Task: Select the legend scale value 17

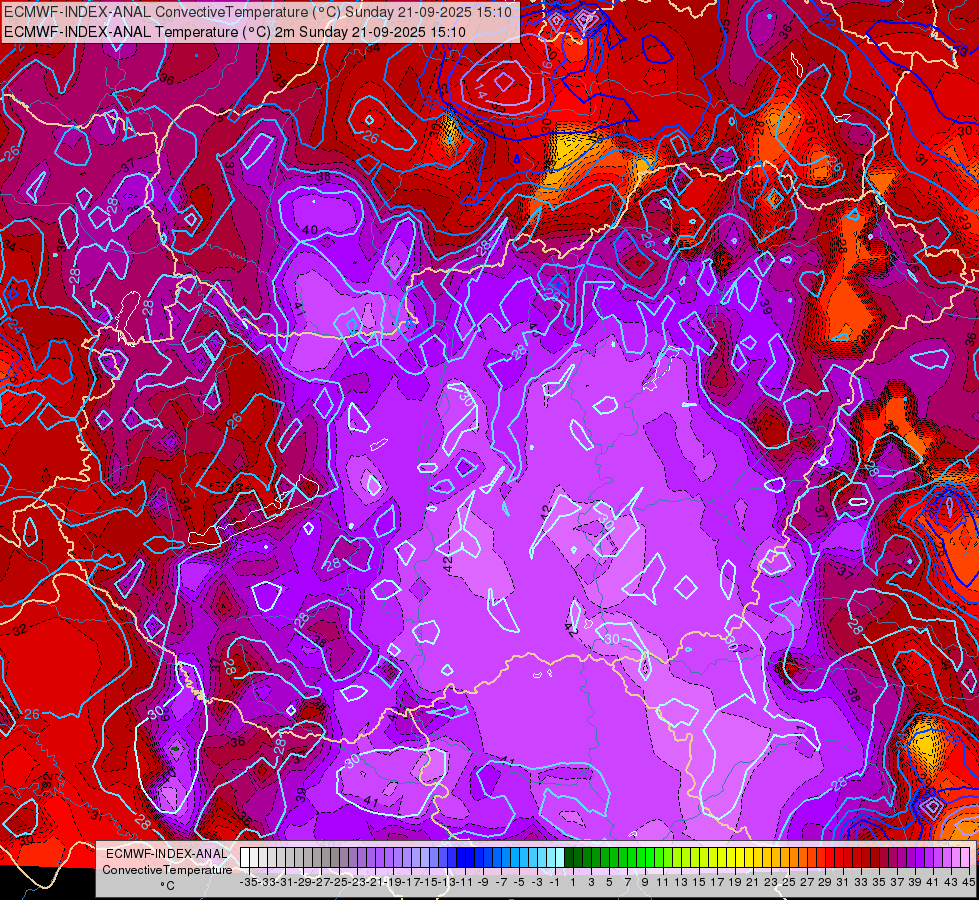Action: (x=717, y=883)
